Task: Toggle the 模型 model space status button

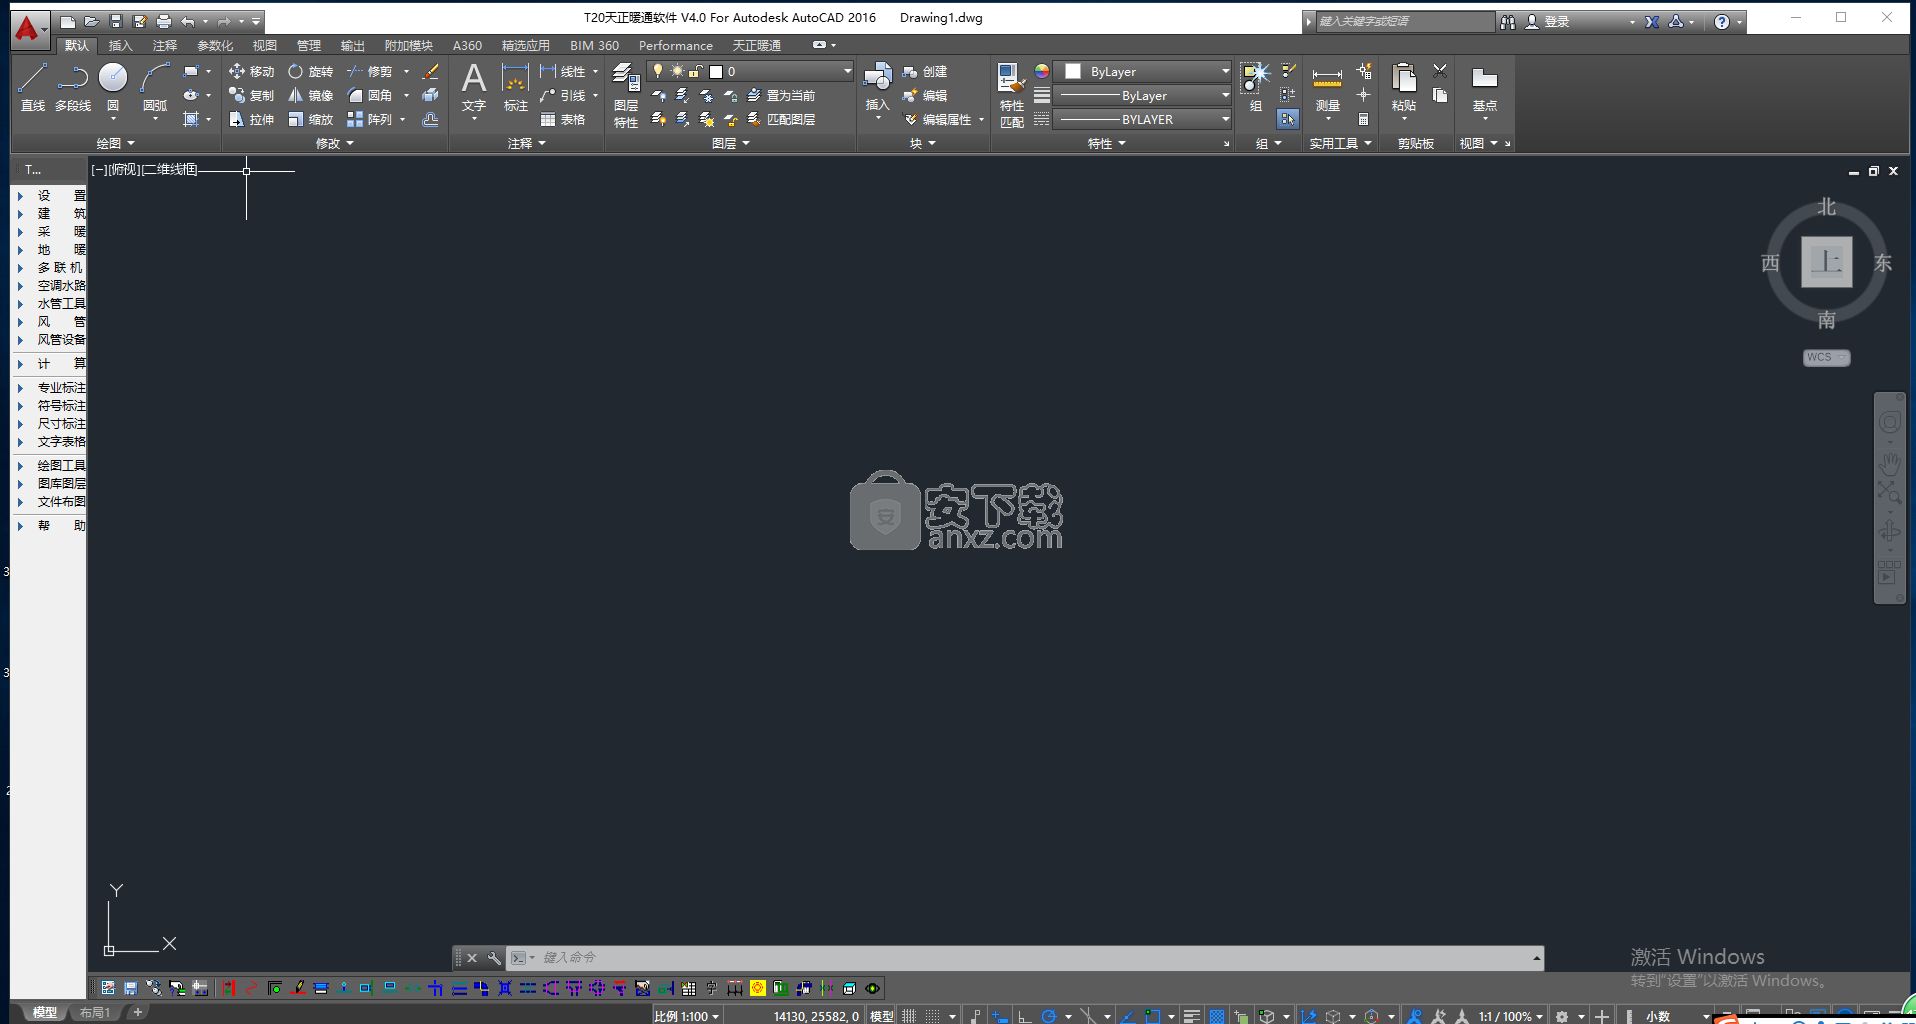Action: point(881,1016)
